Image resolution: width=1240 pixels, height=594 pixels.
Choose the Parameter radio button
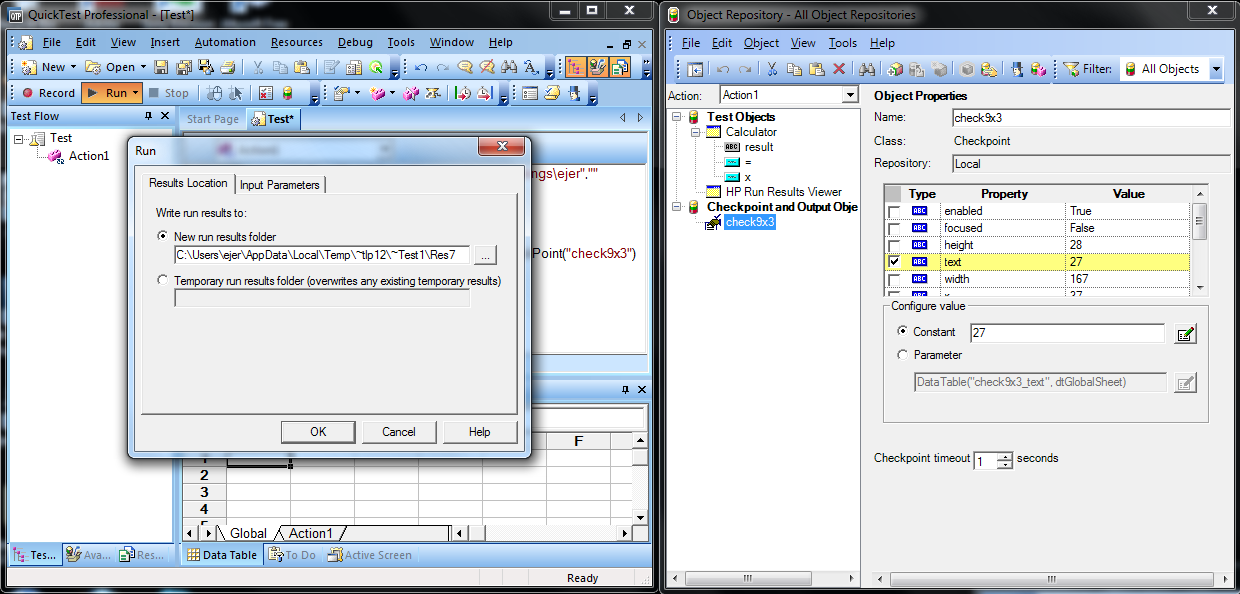[903, 355]
